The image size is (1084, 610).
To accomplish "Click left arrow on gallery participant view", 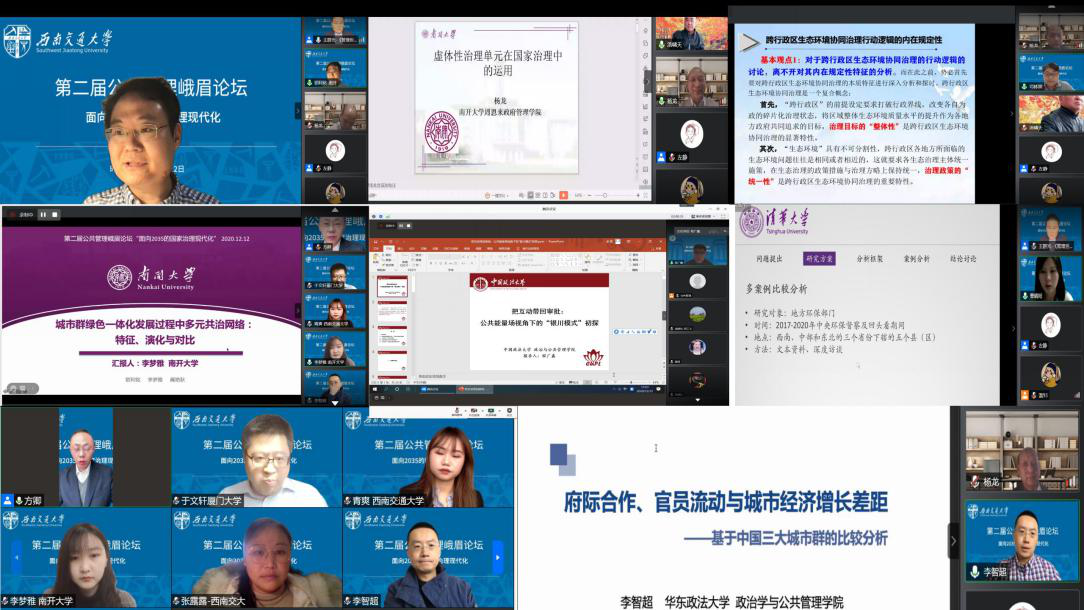I will click(16, 556).
